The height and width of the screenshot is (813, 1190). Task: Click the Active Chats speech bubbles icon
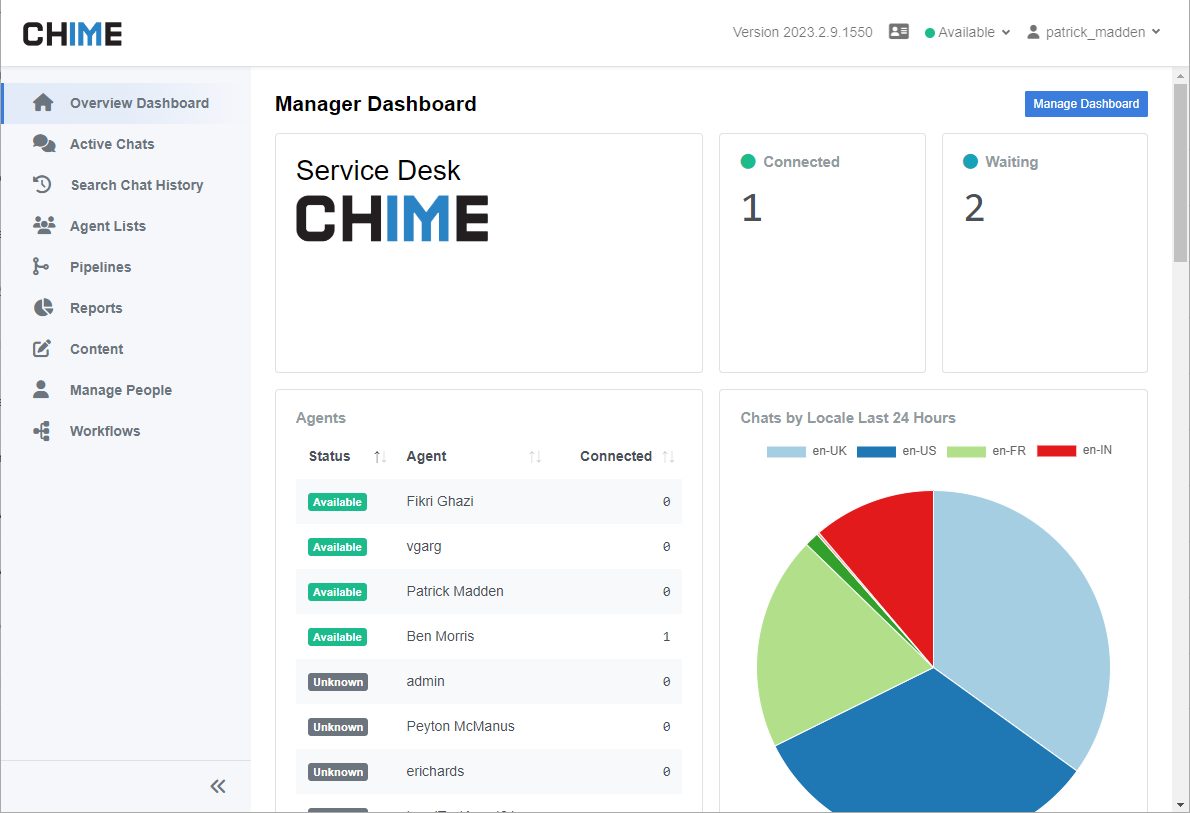click(x=44, y=143)
